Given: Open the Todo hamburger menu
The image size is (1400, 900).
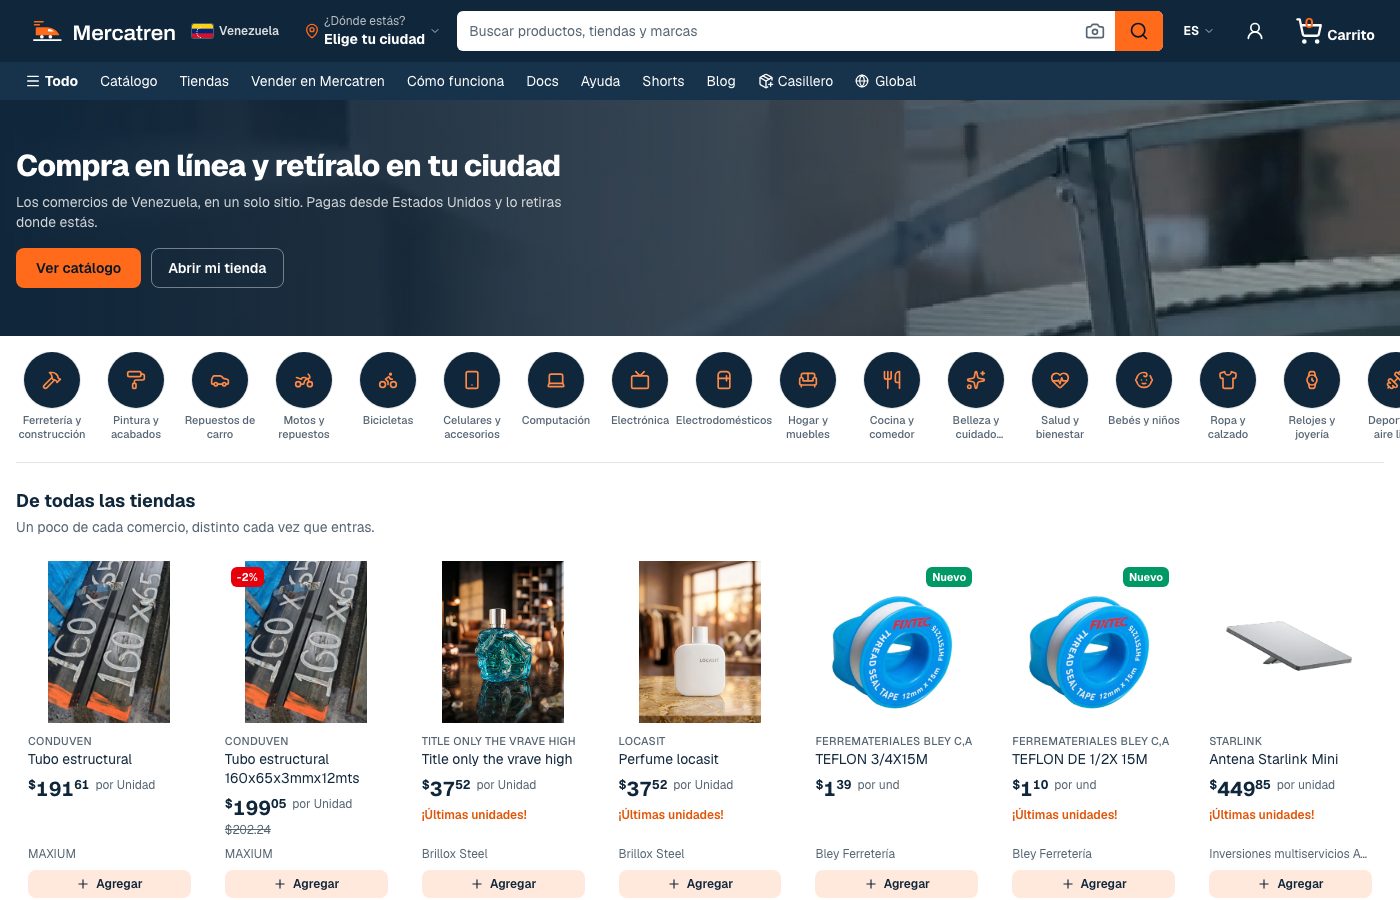Looking at the screenshot, I should point(52,81).
